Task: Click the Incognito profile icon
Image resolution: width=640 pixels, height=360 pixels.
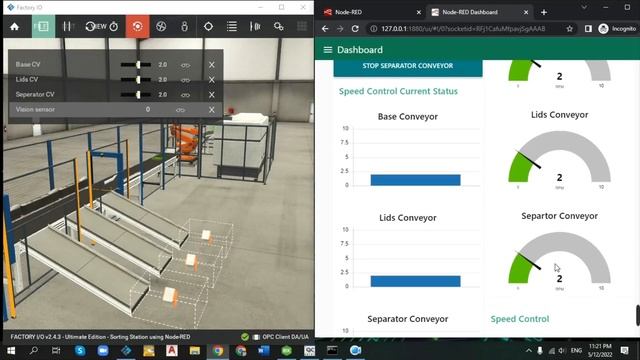Action: coord(603,29)
